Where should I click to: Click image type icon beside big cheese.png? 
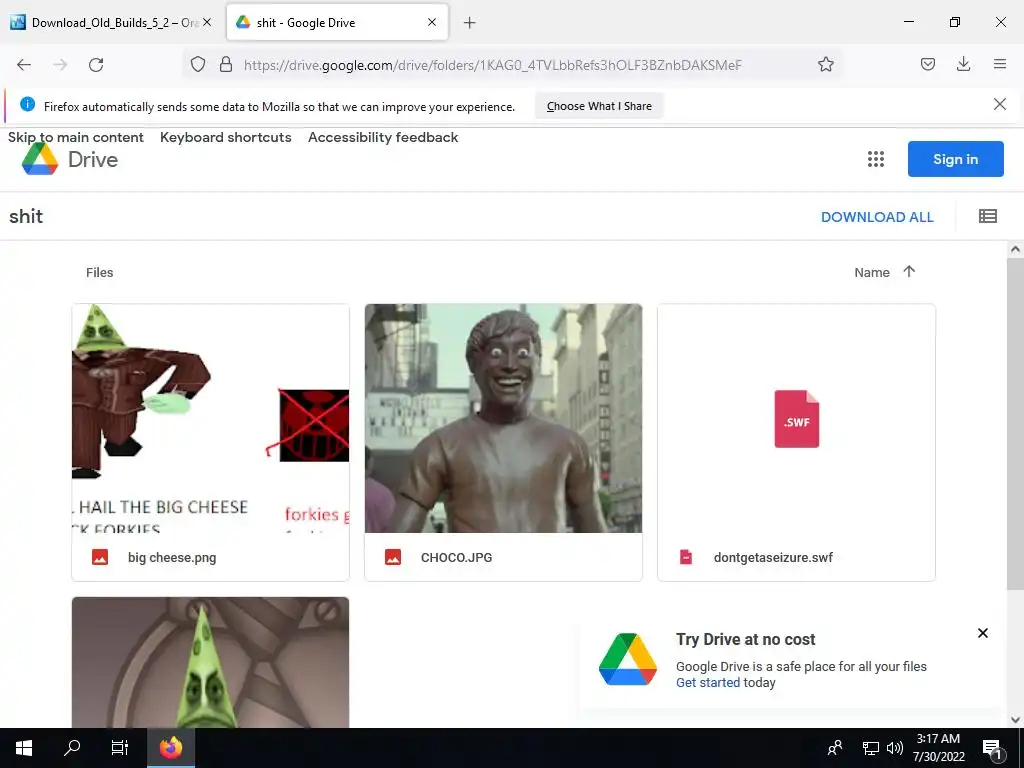pos(100,557)
